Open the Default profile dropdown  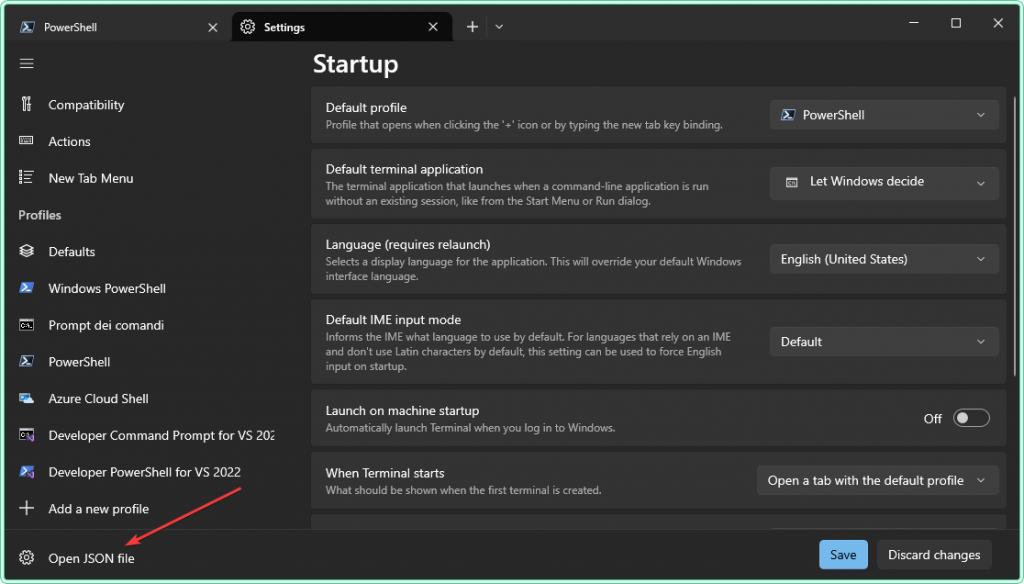pos(883,114)
